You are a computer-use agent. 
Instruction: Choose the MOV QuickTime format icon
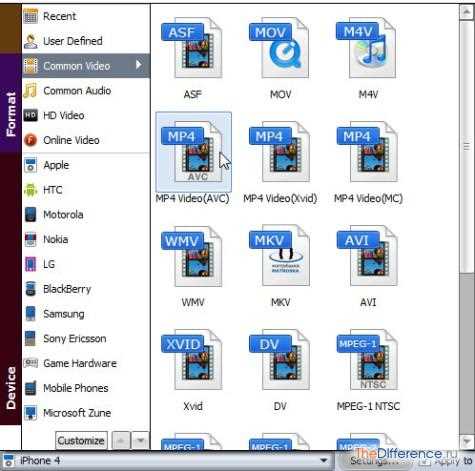(x=279, y=48)
